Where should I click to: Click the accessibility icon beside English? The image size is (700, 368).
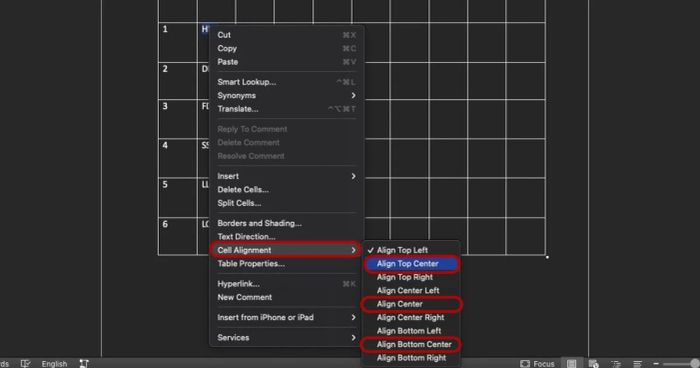click(84, 364)
